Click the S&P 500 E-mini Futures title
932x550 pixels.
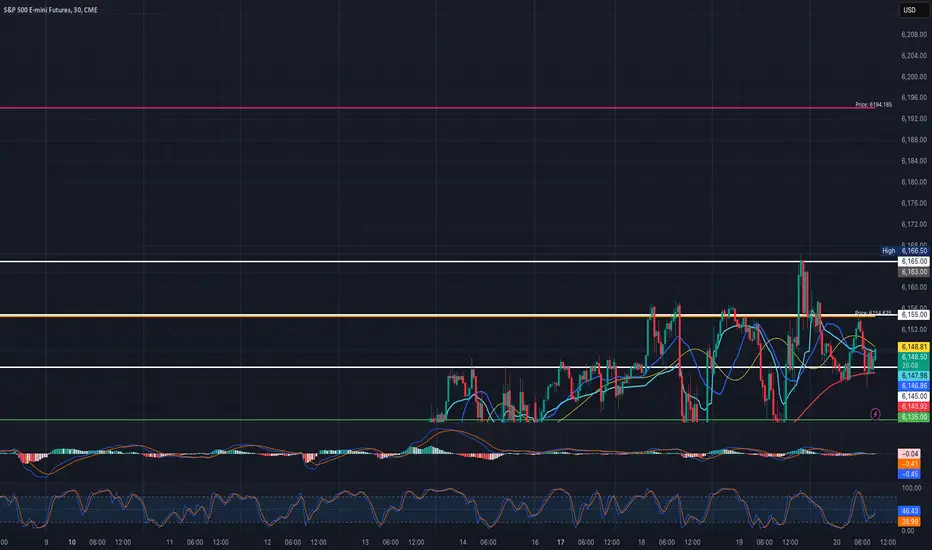(x=51, y=10)
